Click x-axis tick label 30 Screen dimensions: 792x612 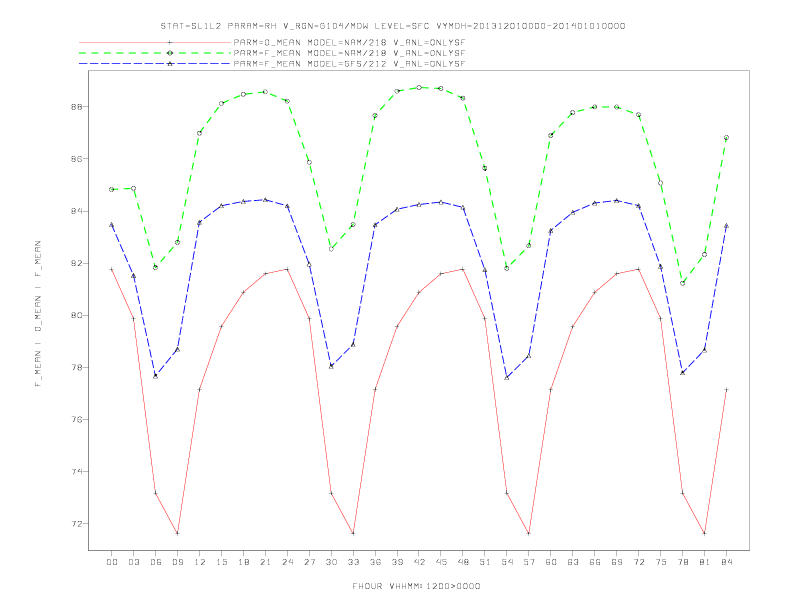tap(331, 562)
